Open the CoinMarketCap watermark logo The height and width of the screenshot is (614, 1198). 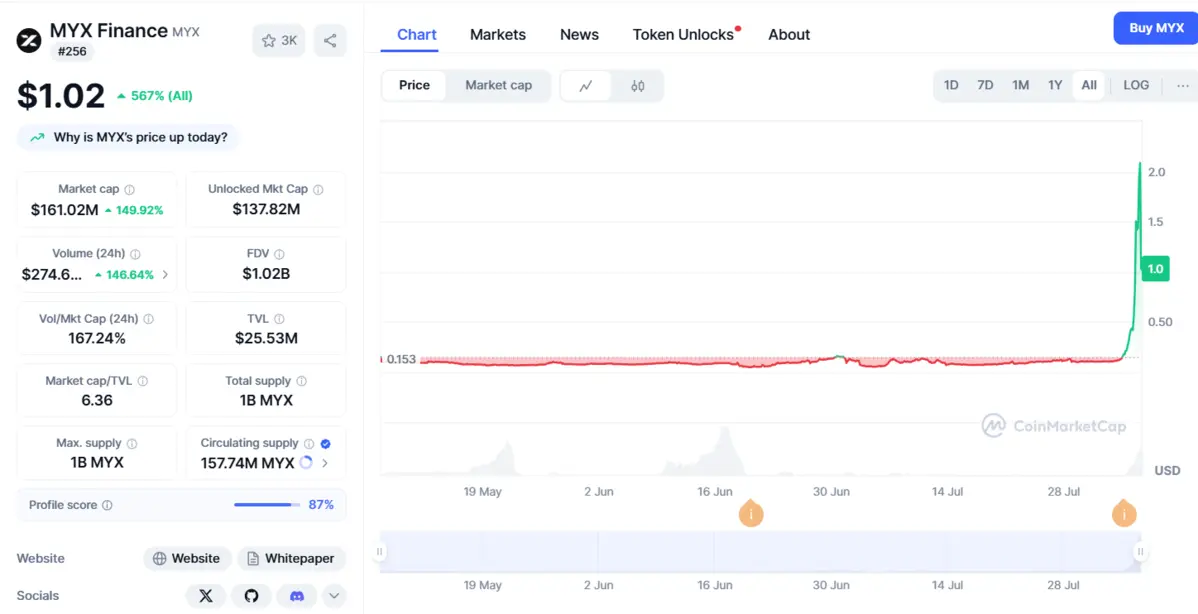1055,426
